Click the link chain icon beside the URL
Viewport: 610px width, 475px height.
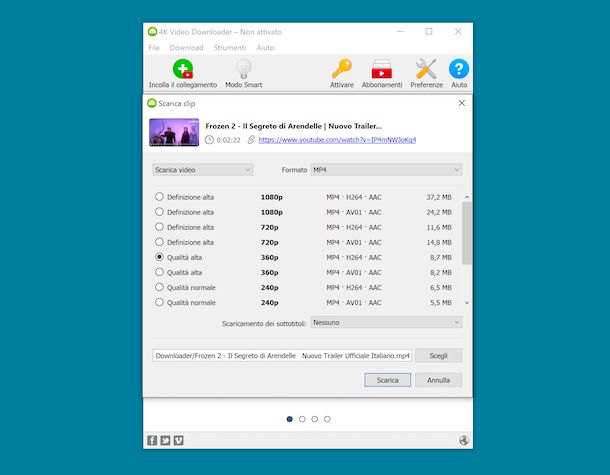click(x=251, y=140)
